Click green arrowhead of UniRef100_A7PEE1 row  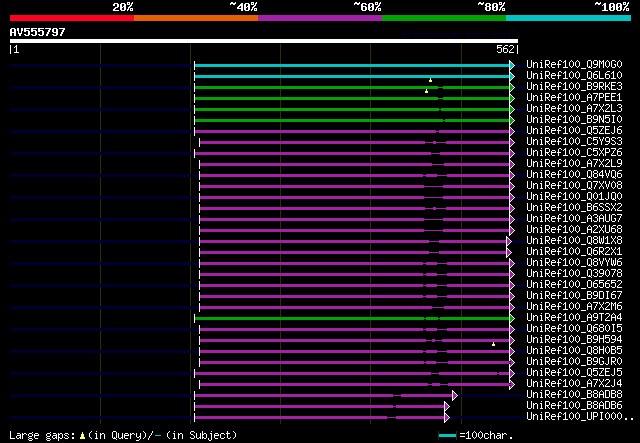[512, 98]
